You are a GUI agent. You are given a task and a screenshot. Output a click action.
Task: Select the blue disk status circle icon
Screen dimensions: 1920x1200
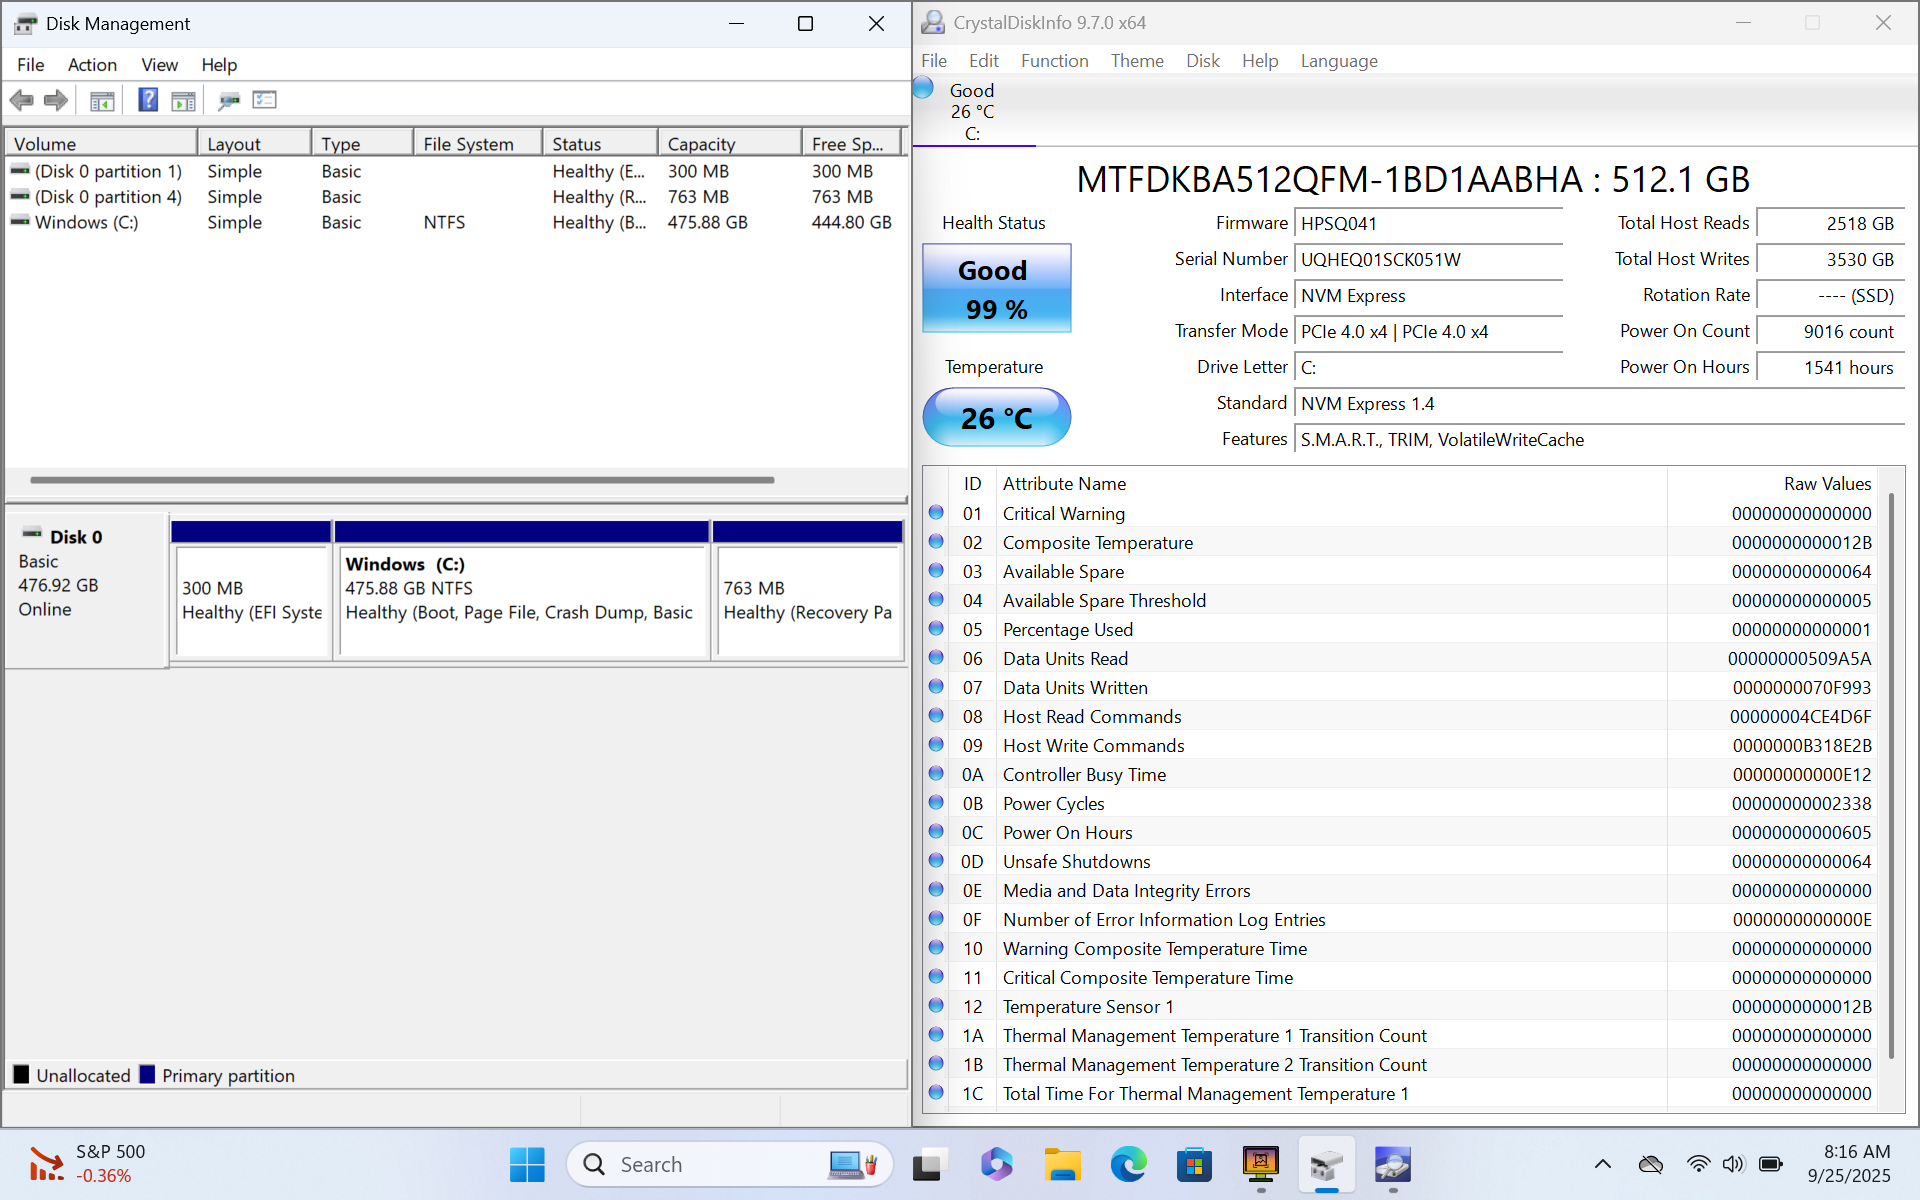point(924,88)
